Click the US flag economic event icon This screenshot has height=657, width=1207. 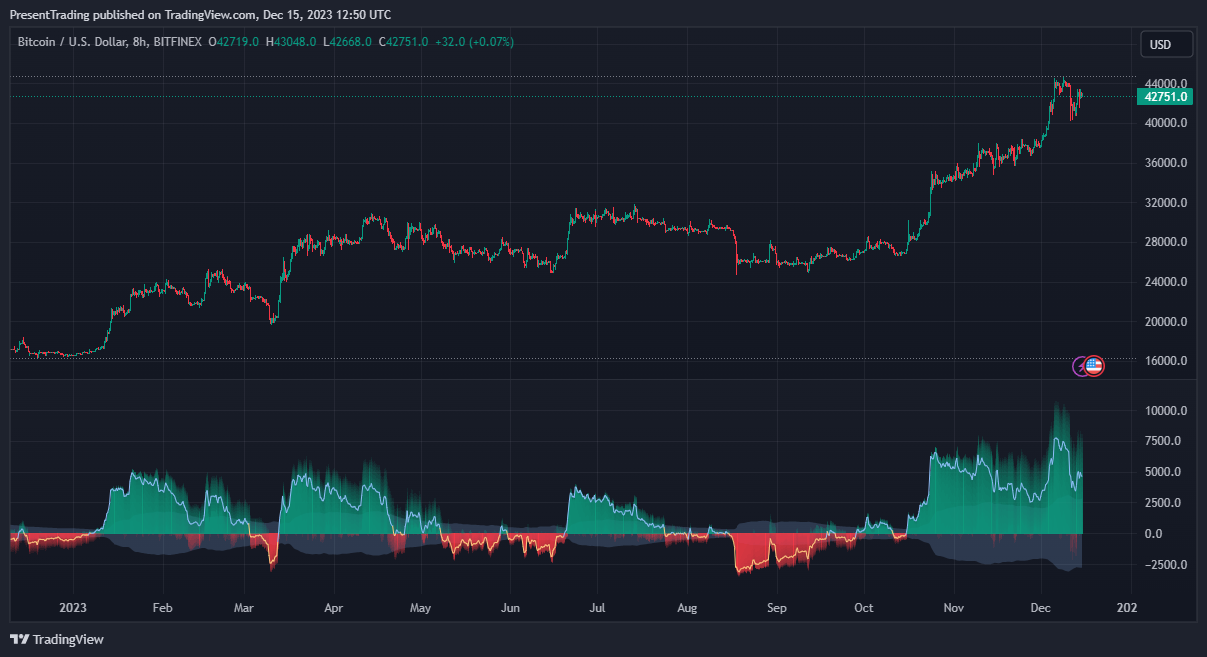pos(1094,366)
